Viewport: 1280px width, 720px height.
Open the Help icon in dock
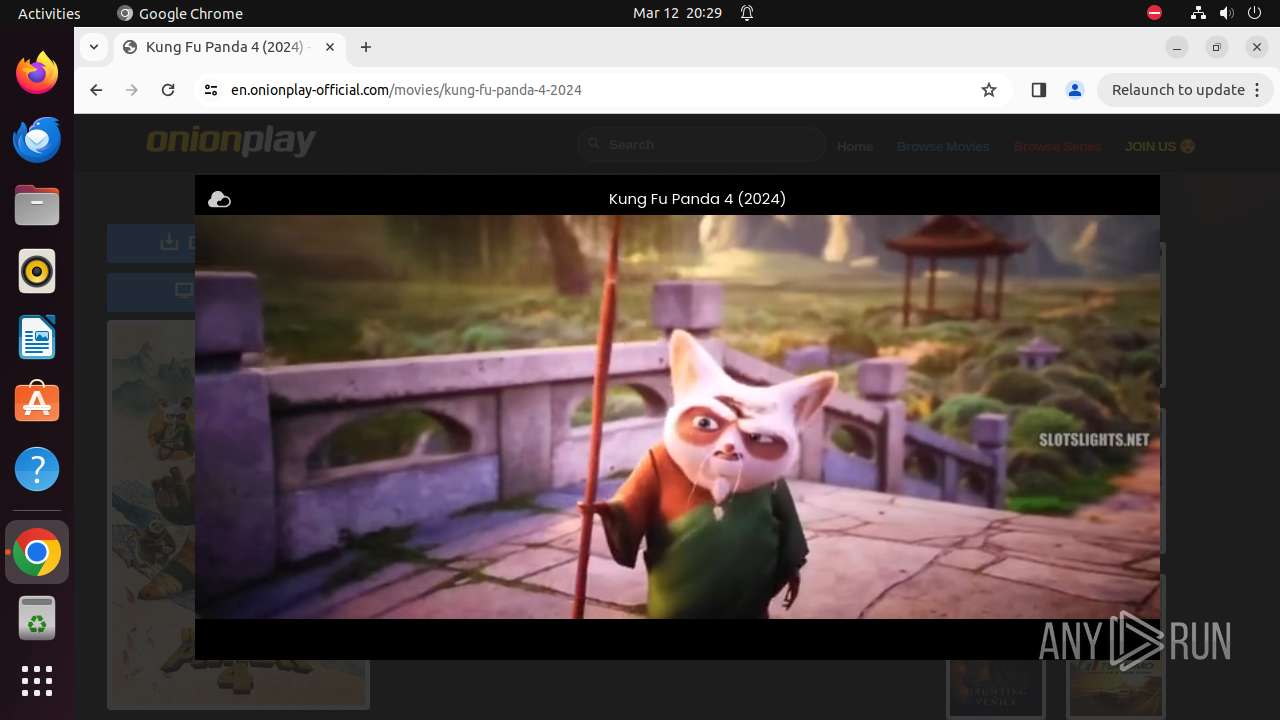pyautogui.click(x=37, y=469)
